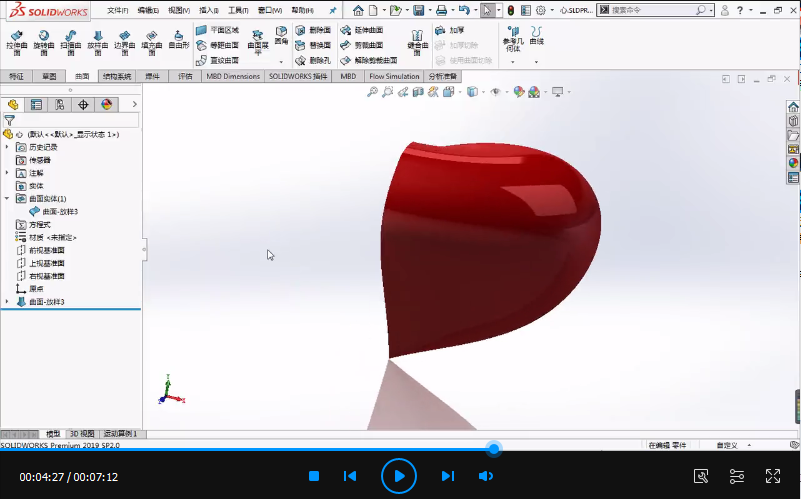Click the 加厚 thicken tool
Image resolution: width=801 pixels, height=499 pixels.
[x=450, y=30]
